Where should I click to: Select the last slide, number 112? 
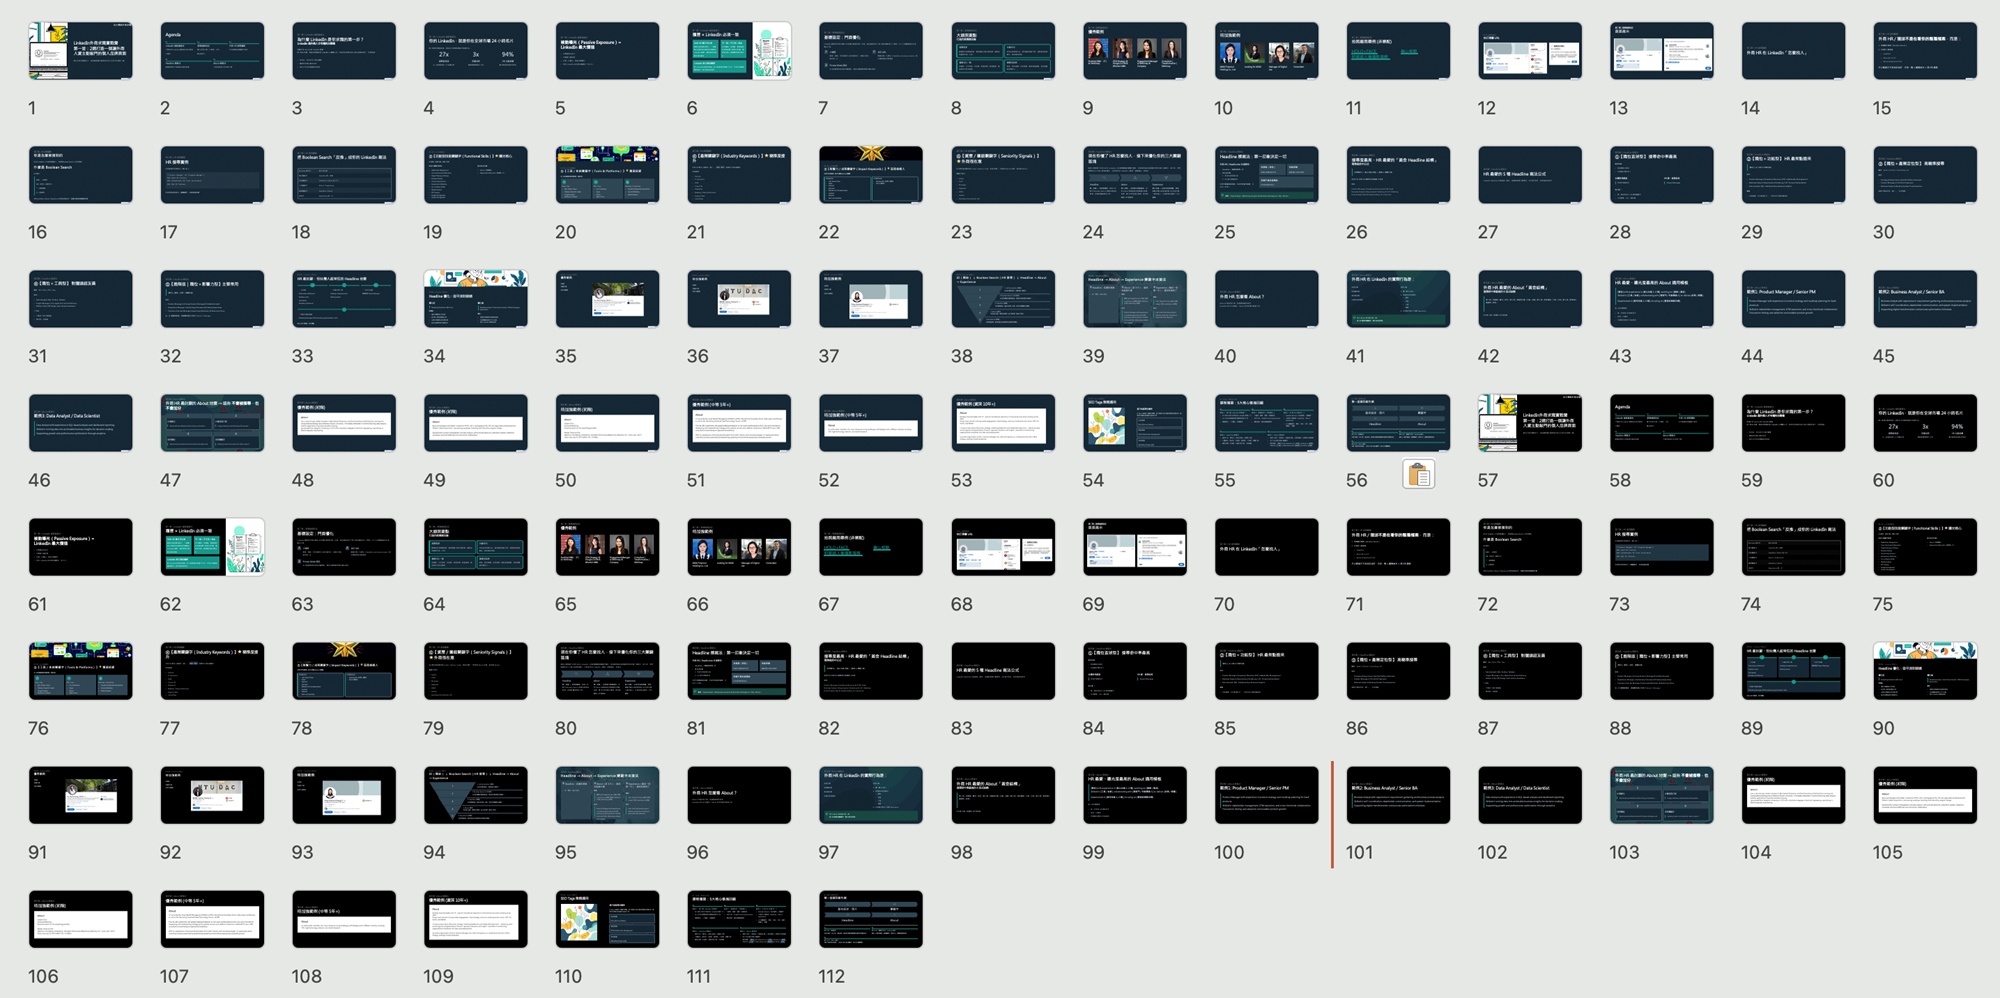coord(870,919)
